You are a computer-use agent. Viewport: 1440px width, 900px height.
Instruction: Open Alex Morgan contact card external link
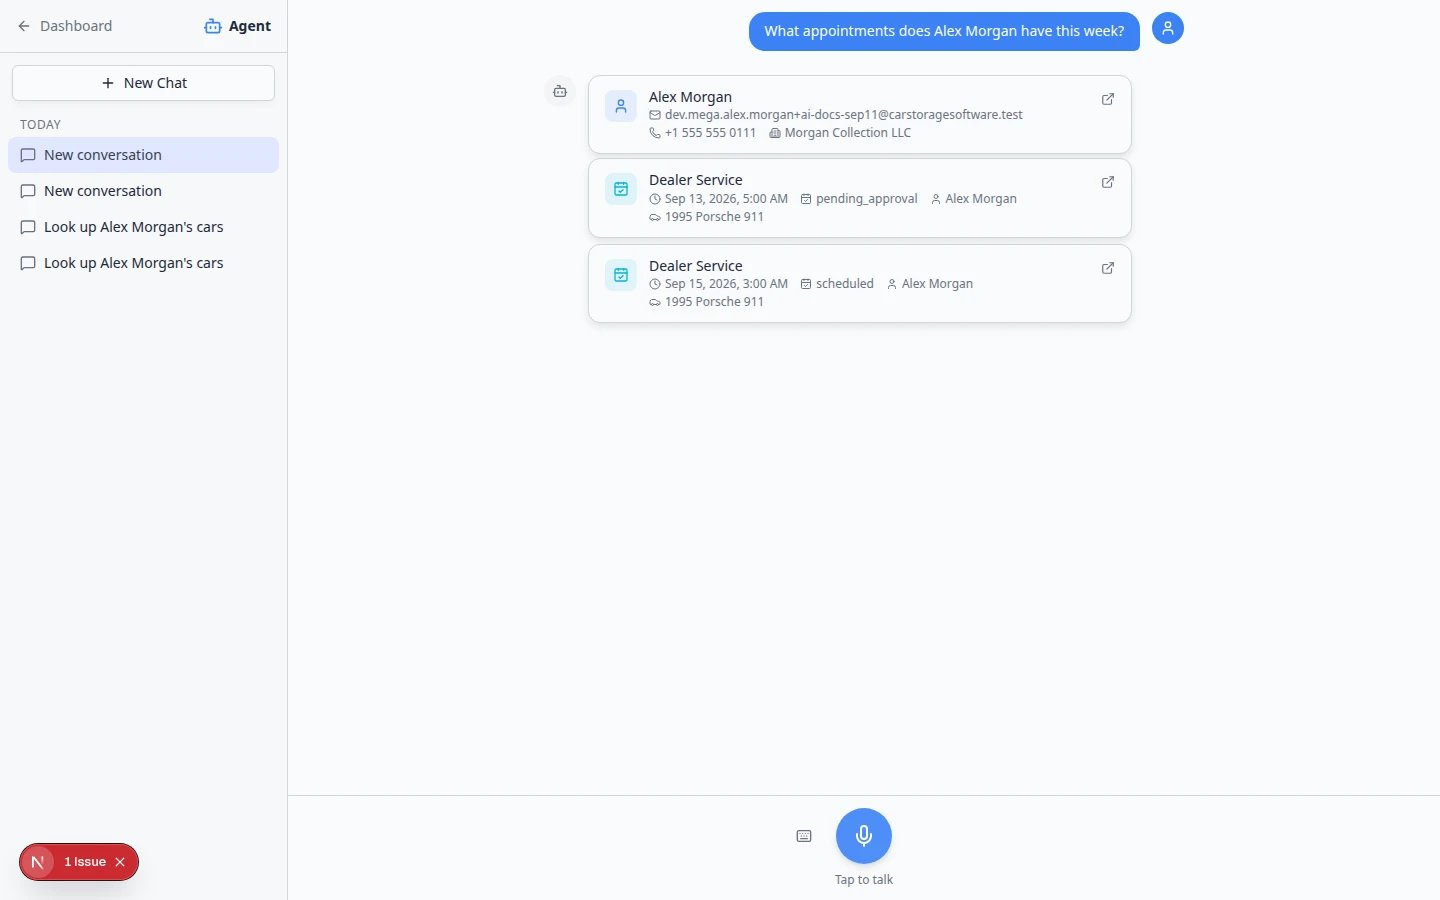pos(1108,99)
